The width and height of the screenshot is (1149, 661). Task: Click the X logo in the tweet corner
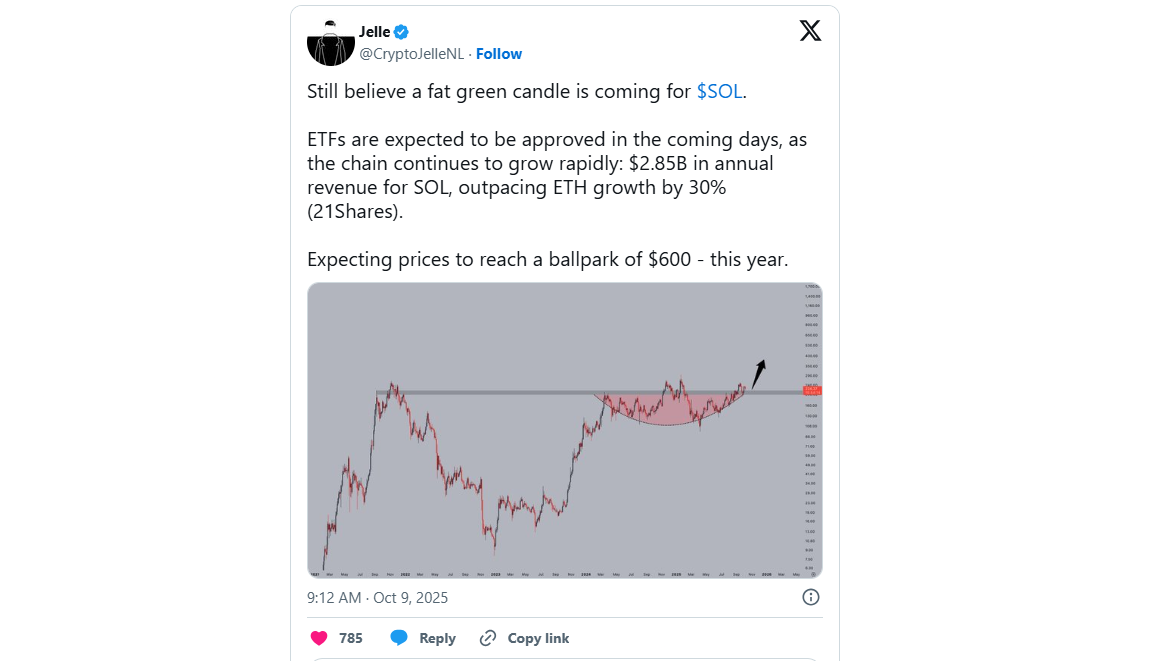pos(810,31)
